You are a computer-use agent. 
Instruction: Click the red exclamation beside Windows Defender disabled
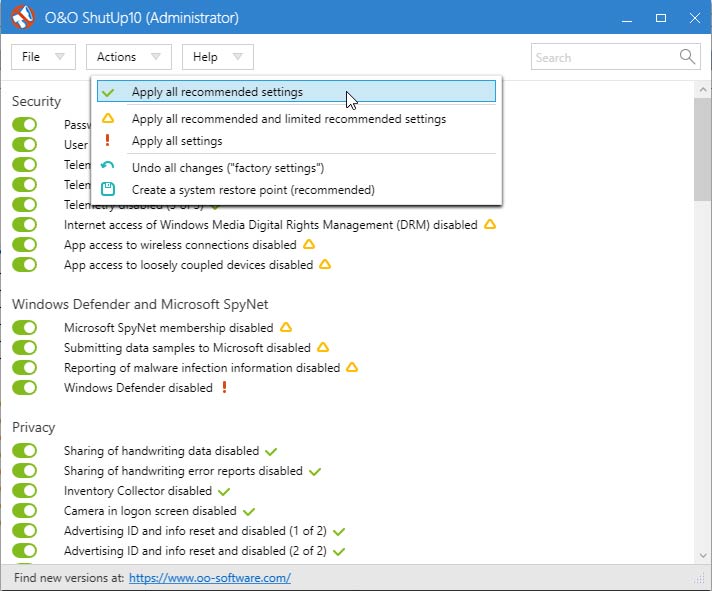click(224, 387)
